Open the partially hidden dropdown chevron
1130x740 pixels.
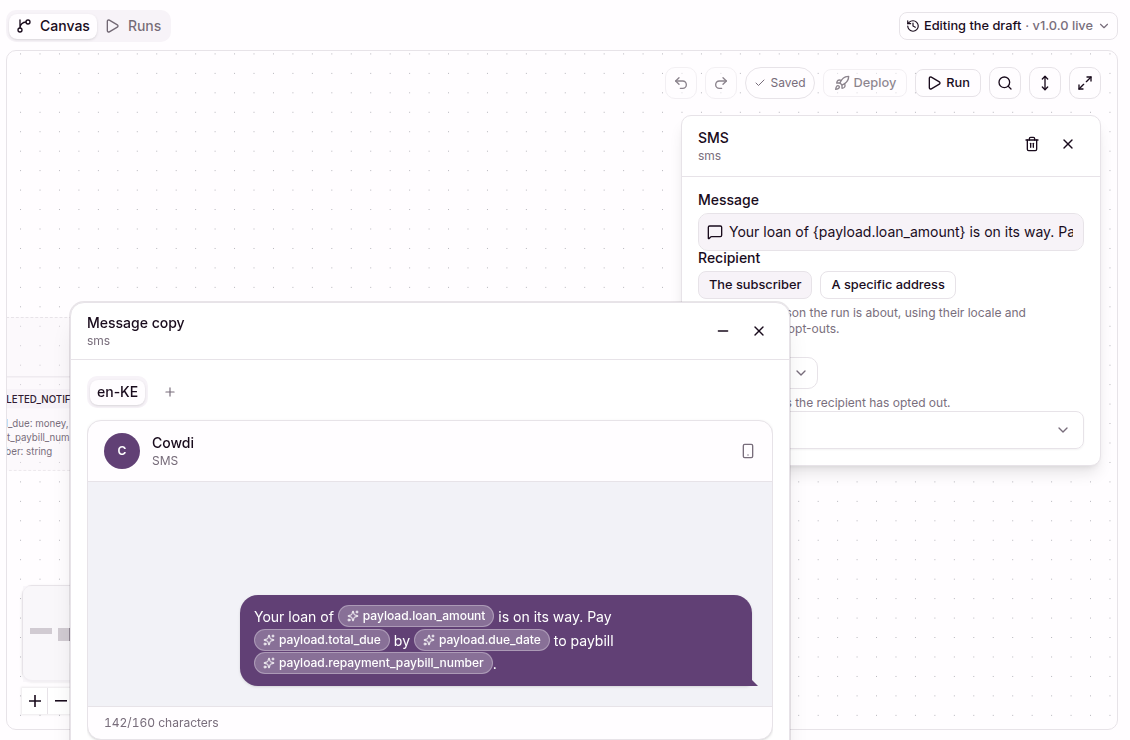click(x=801, y=373)
